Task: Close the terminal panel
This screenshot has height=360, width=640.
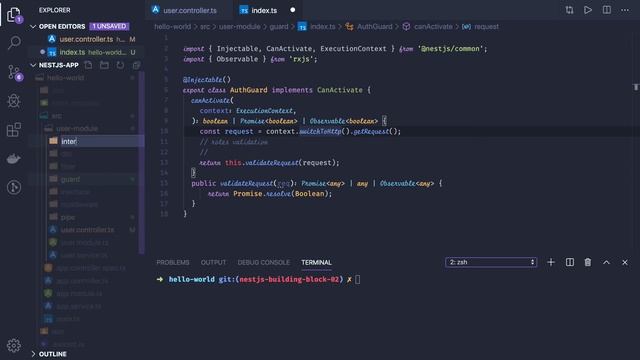Action: pos(624,262)
